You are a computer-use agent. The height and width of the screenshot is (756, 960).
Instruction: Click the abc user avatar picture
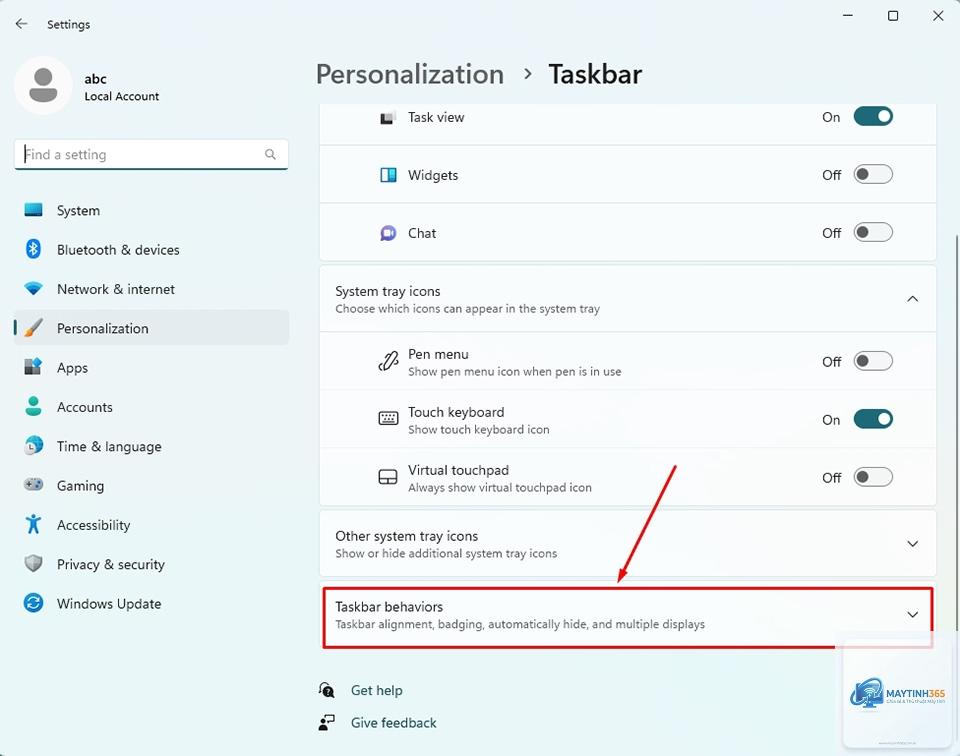point(43,86)
